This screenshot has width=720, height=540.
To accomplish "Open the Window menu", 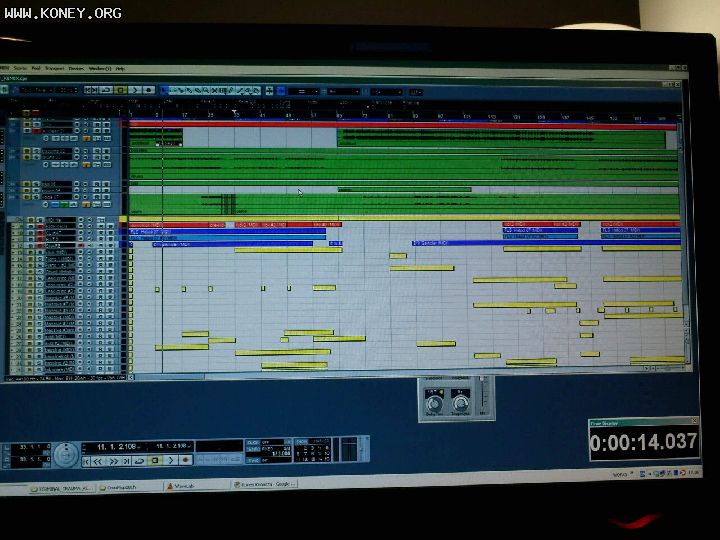I will 100,68.
